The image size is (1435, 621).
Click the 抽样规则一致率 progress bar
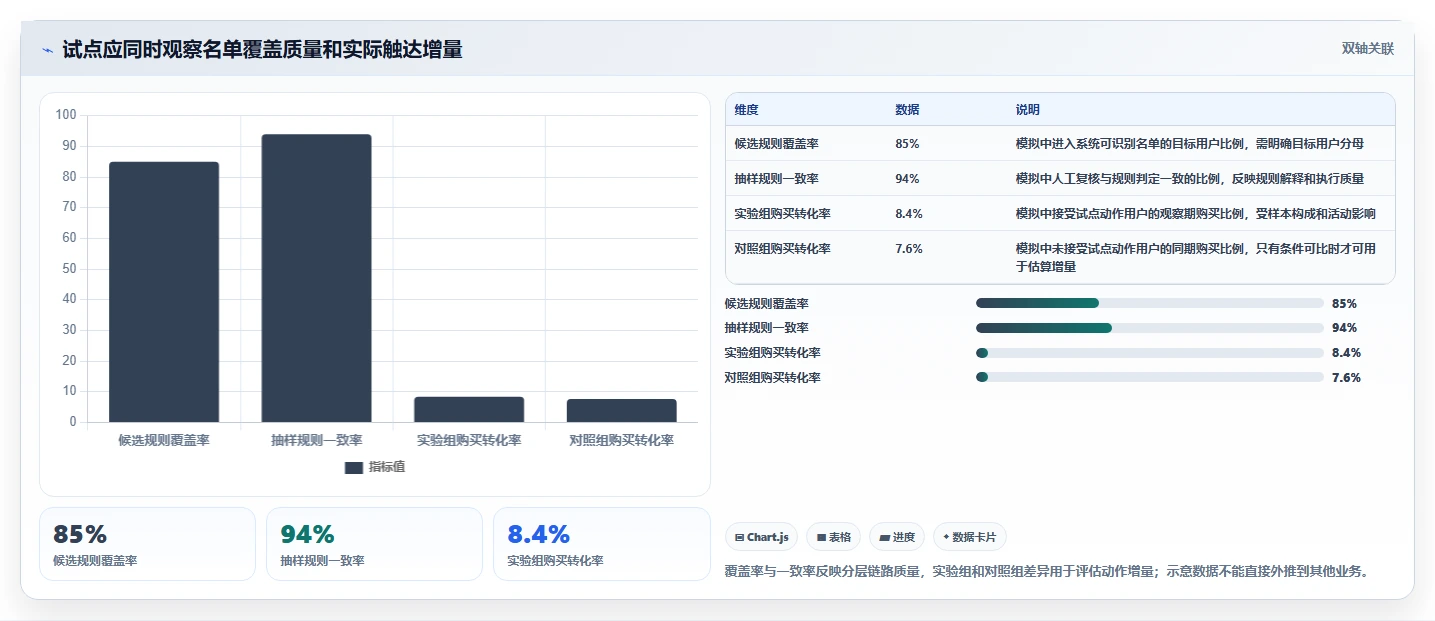tap(1150, 328)
